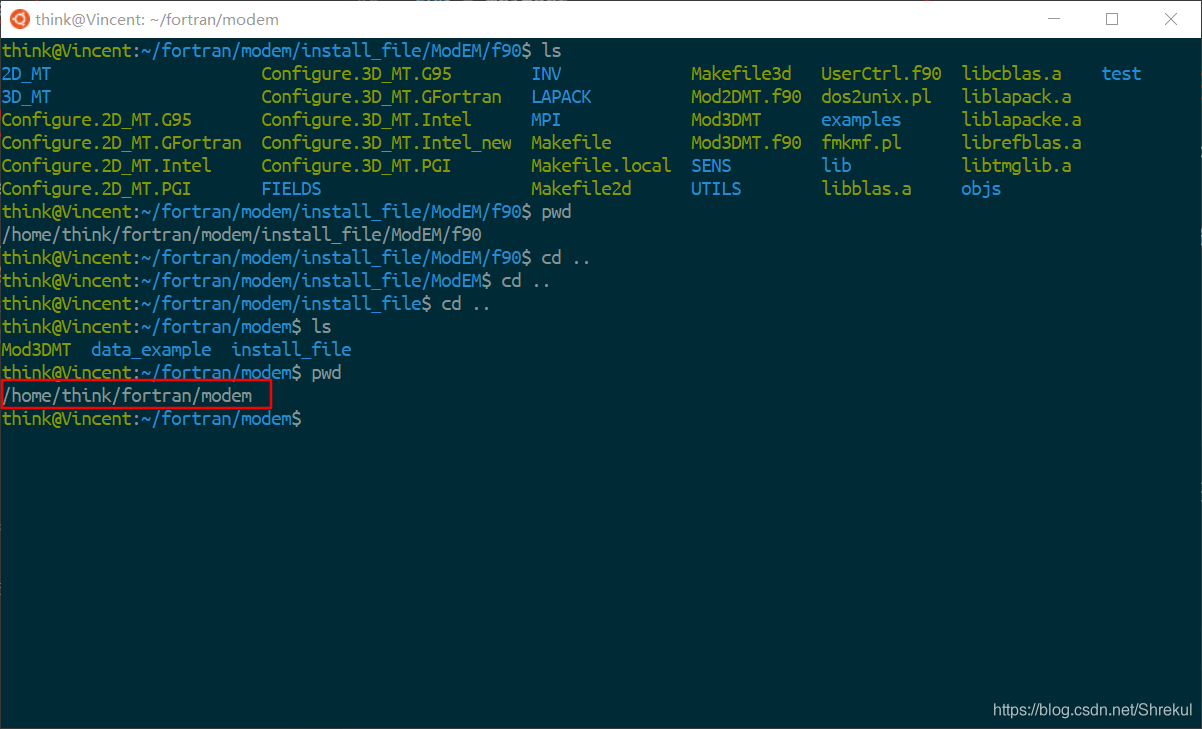Select Configure.3D_MT.GFortran file name
Viewport: 1202px width, 729px height.
(382, 96)
